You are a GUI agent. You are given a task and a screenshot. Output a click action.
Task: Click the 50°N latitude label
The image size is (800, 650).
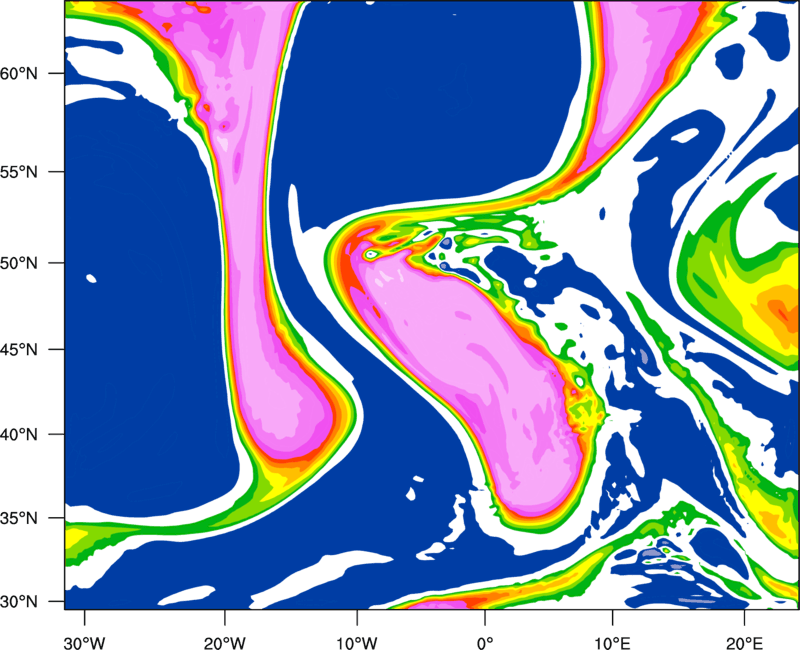click(x=19, y=263)
